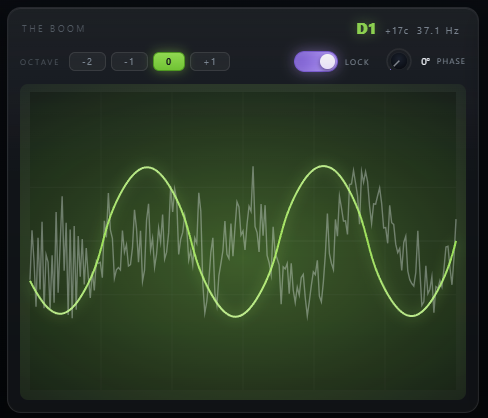Image resolution: width=488 pixels, height=418 pixels.
Task: Click the 0° phase value
Action: tap(425, 61)
